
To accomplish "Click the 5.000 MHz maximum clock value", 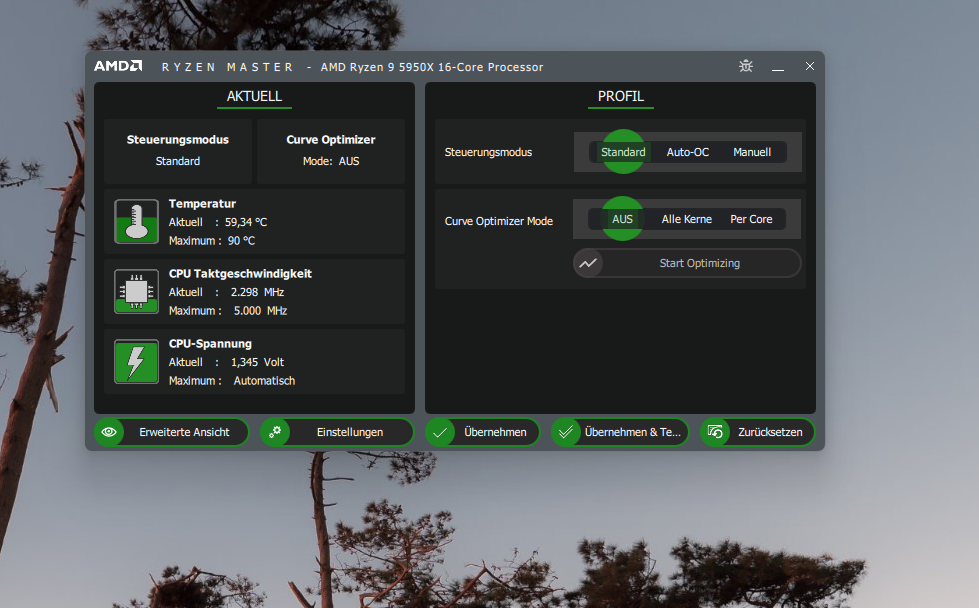I will tap(260, 311).
